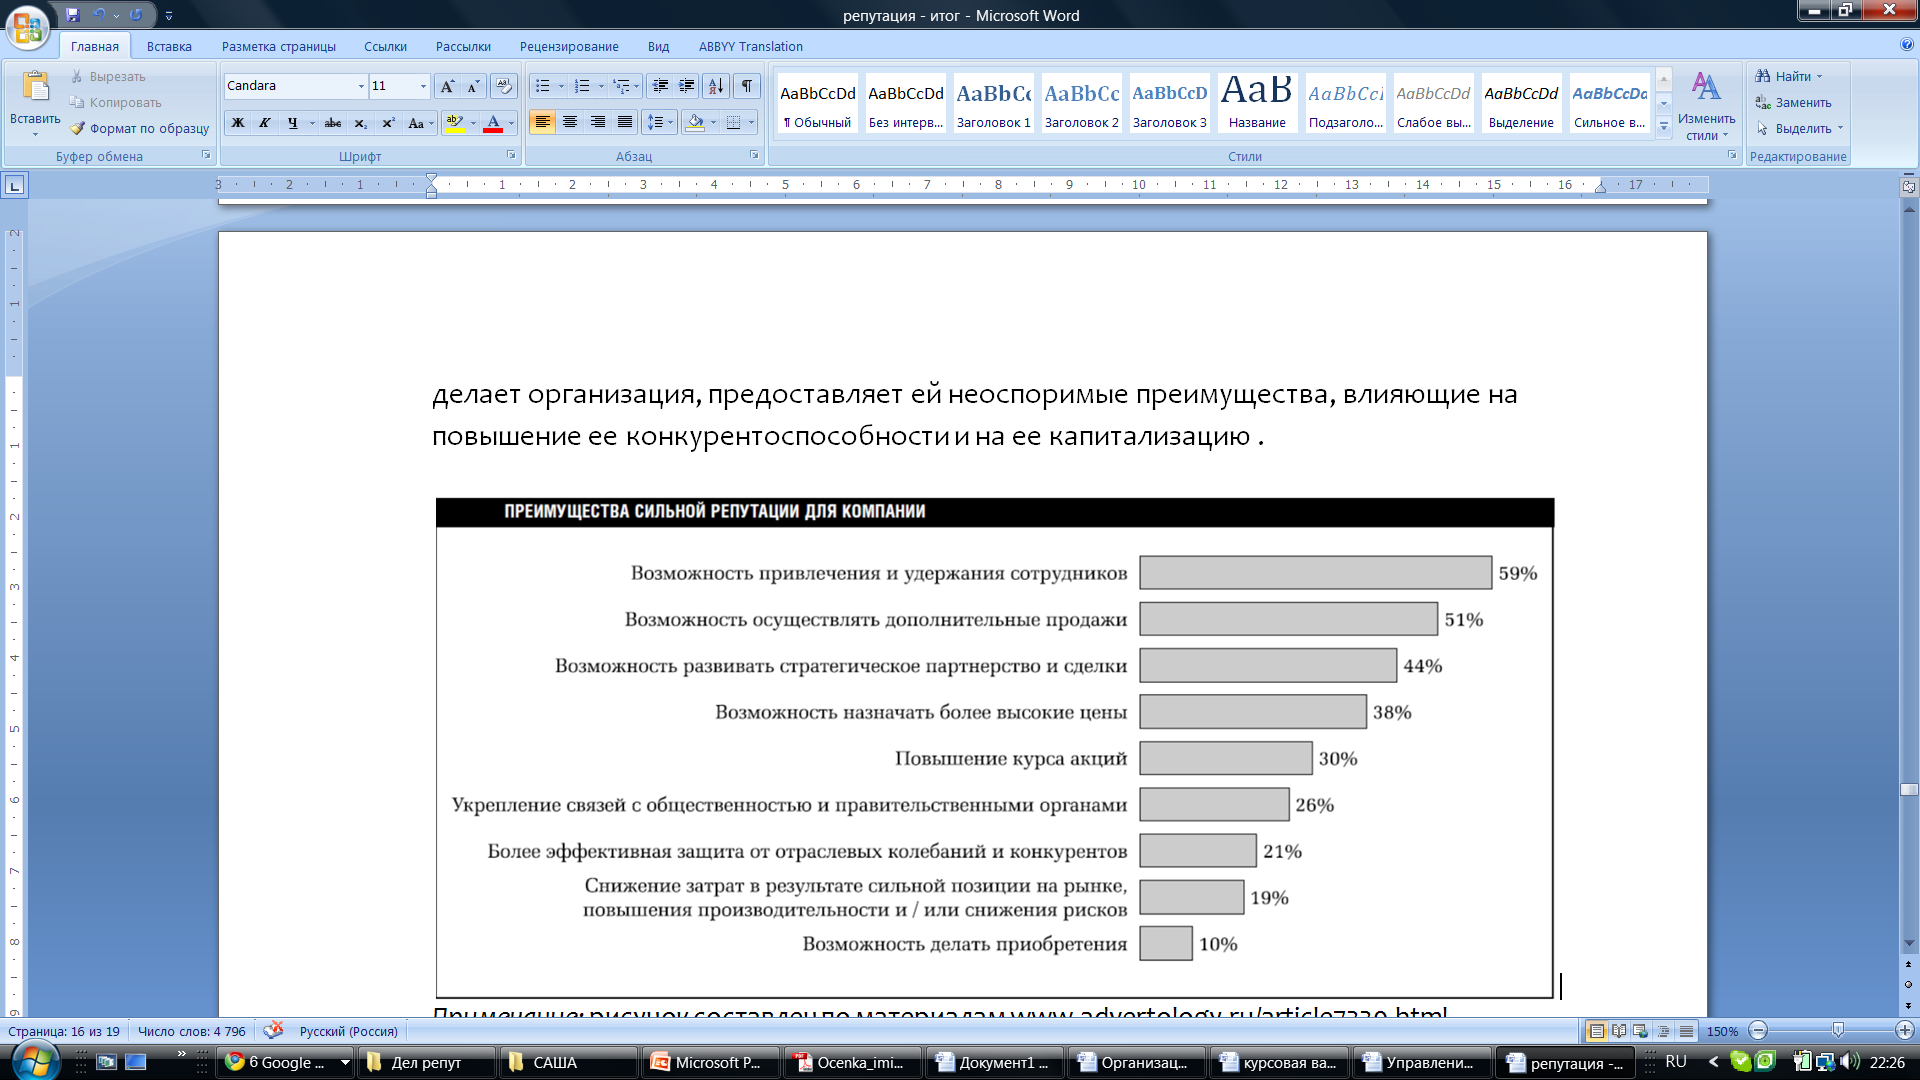1920x1080 pixels.
Task: Toggle show paragraph marks (¶)
Action: pos(747,86)
